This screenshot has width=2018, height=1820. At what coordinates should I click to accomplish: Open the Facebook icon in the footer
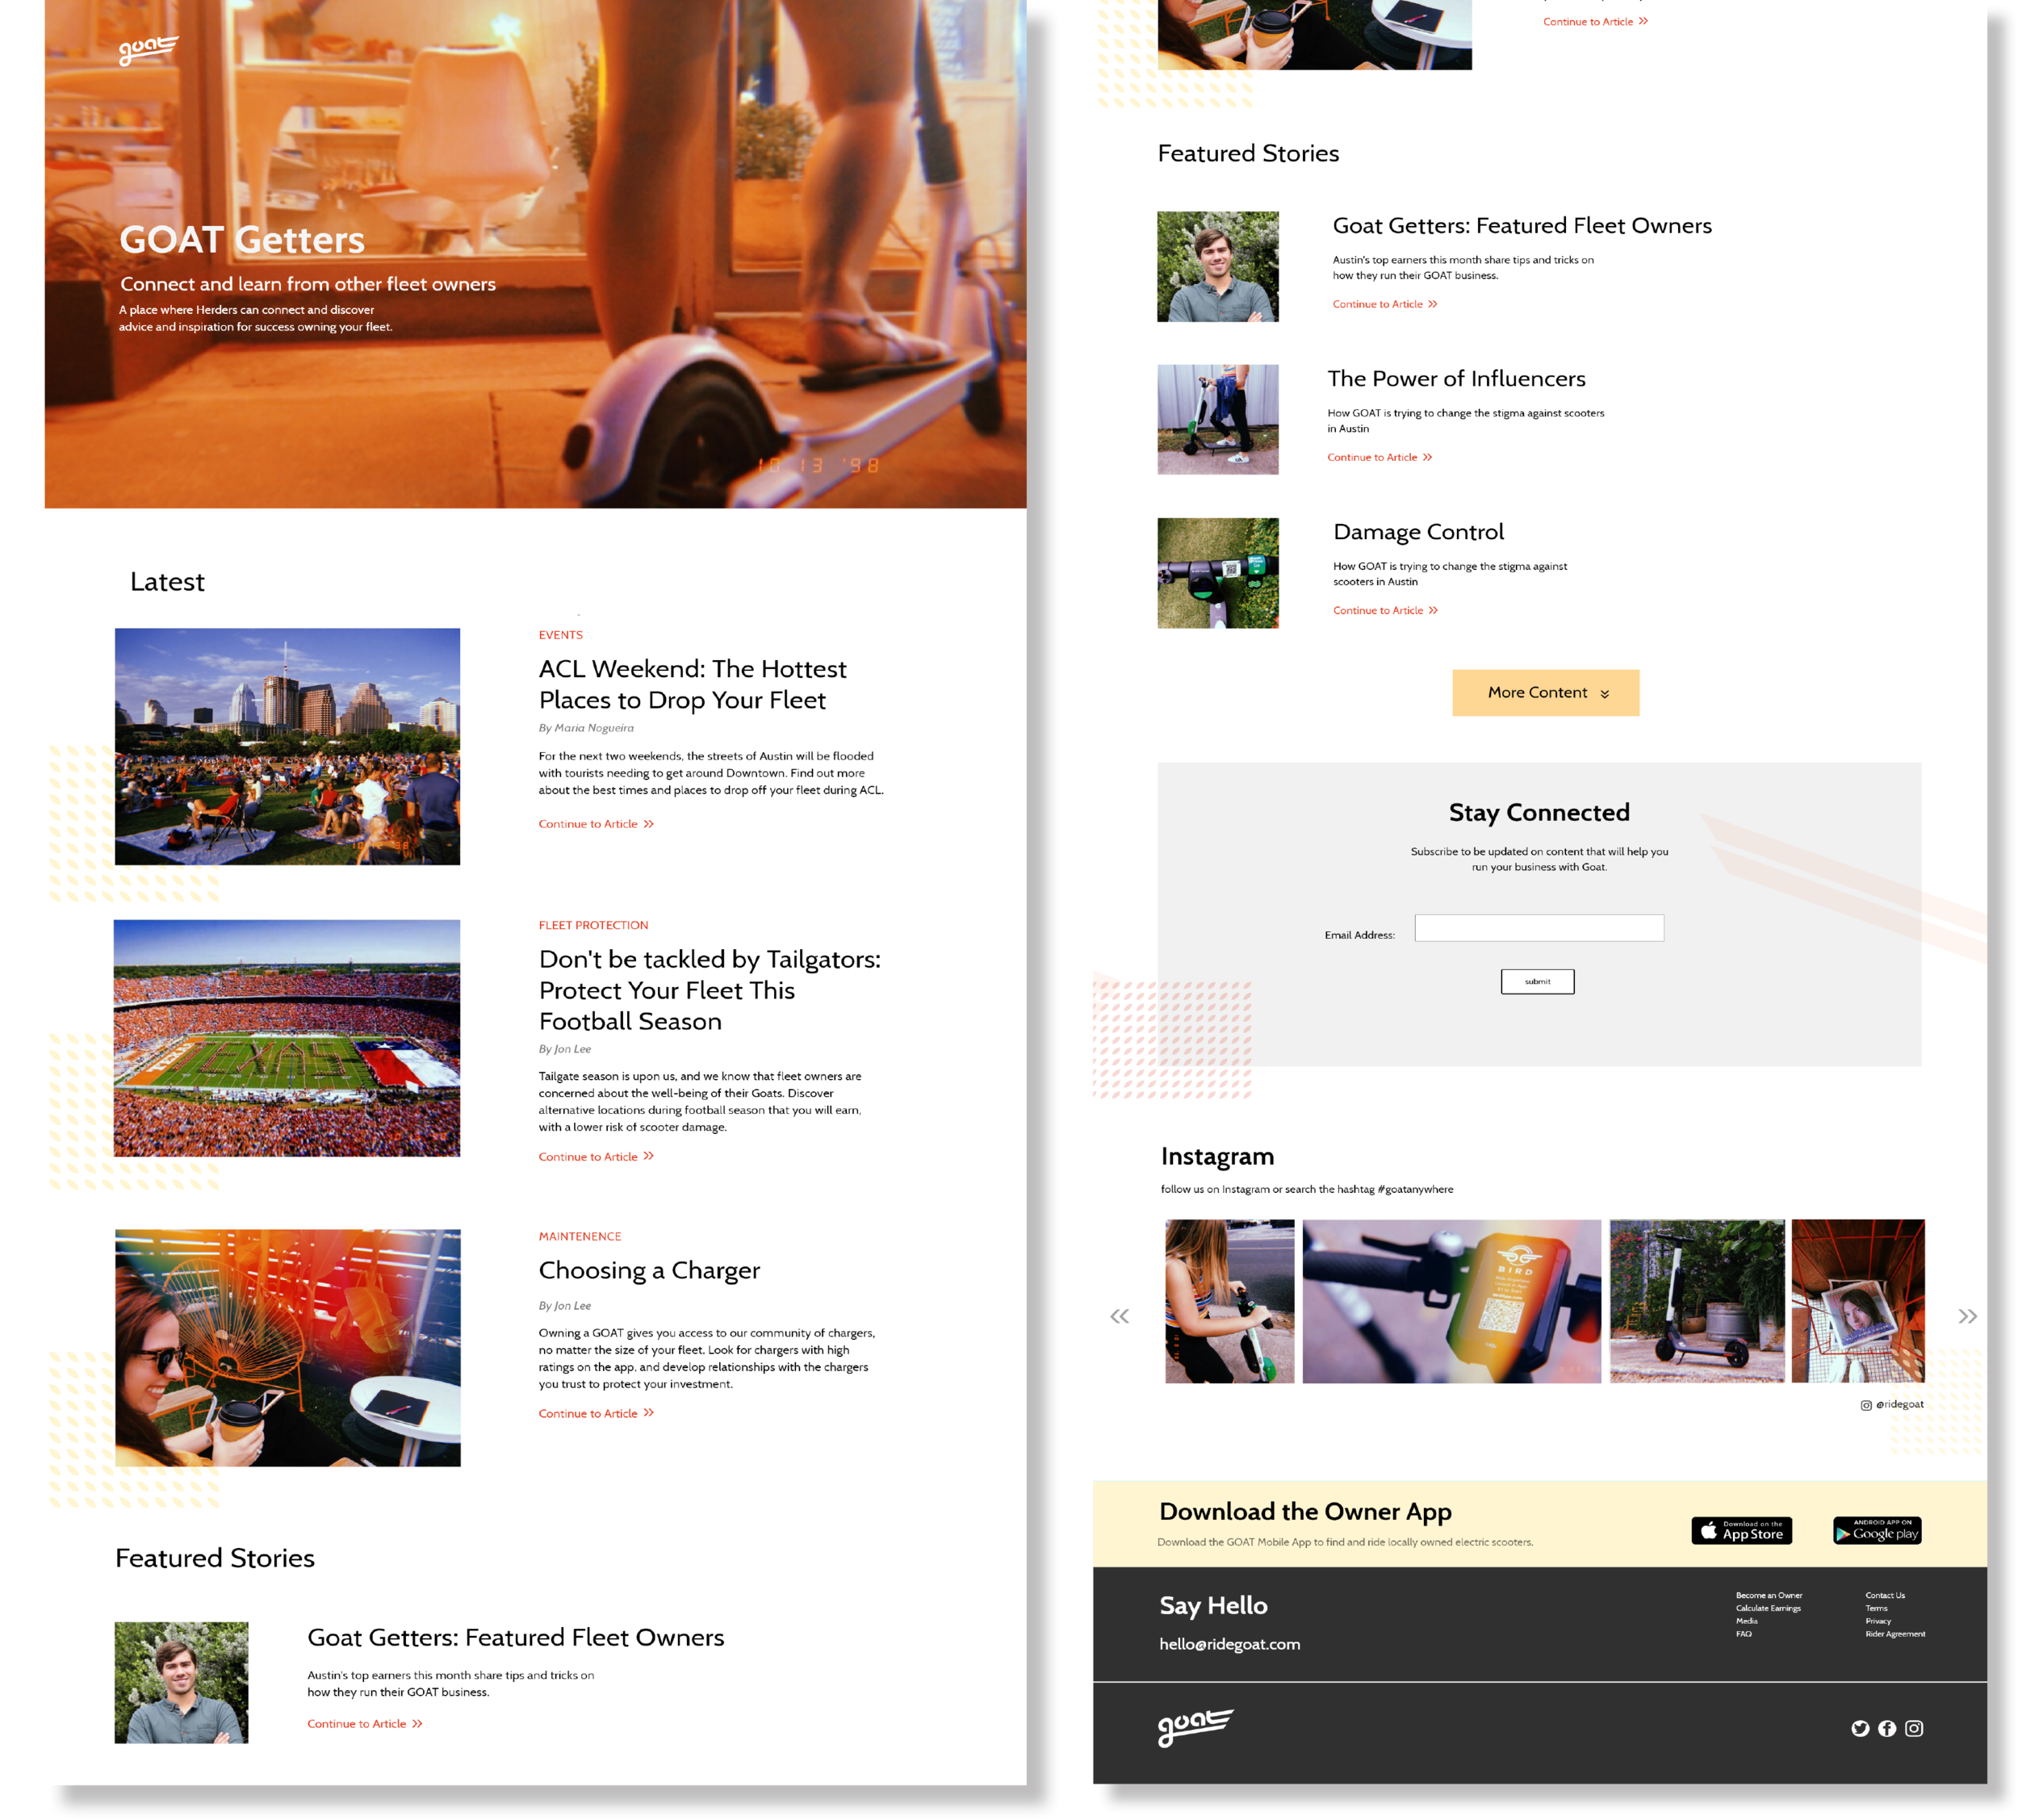1886,1728
